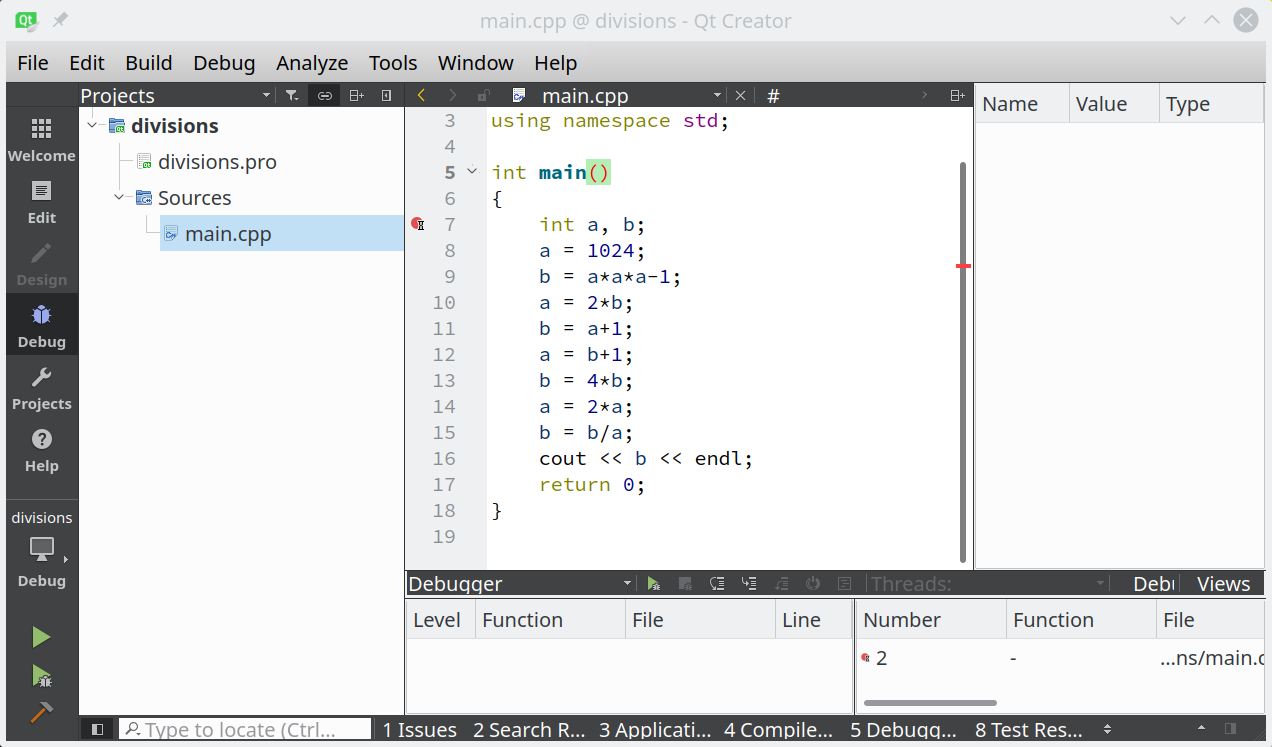Open the output panes selector arrows

[1107, 729]
